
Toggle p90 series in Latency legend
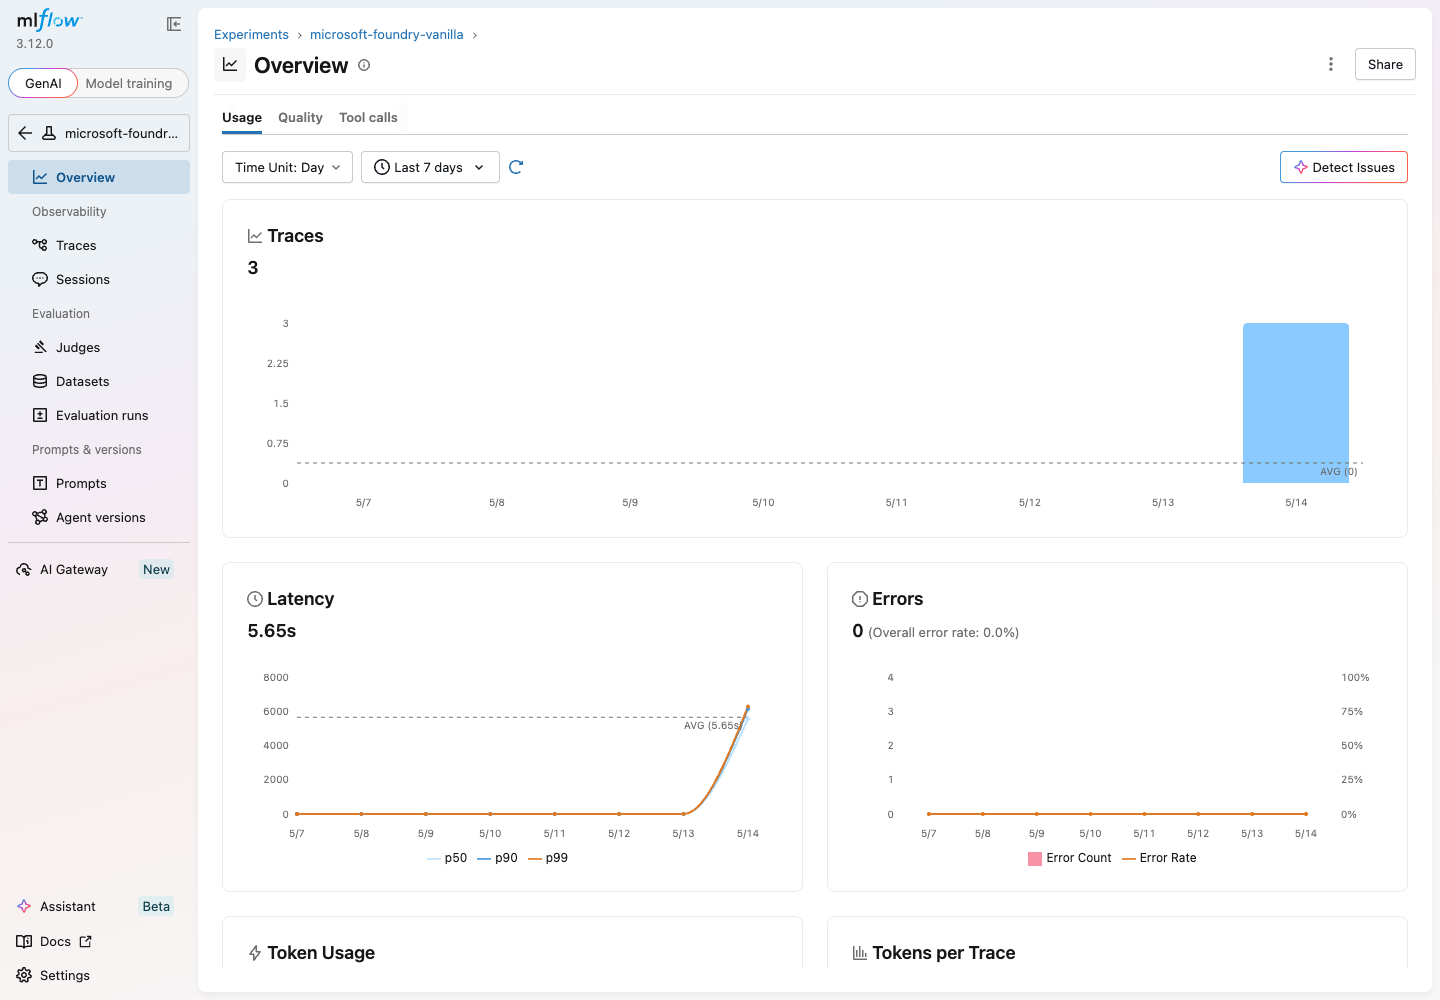click(x=498, y=858)
